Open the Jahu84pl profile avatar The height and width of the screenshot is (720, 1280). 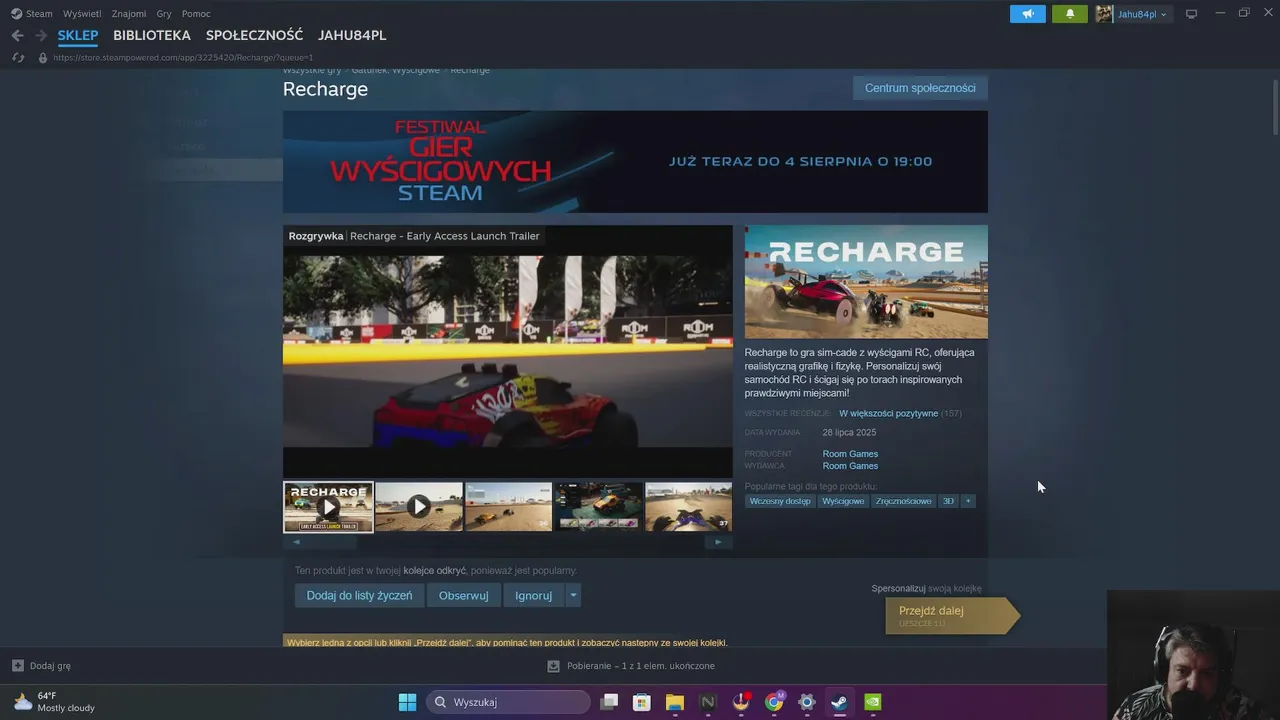pos(1104,14)
